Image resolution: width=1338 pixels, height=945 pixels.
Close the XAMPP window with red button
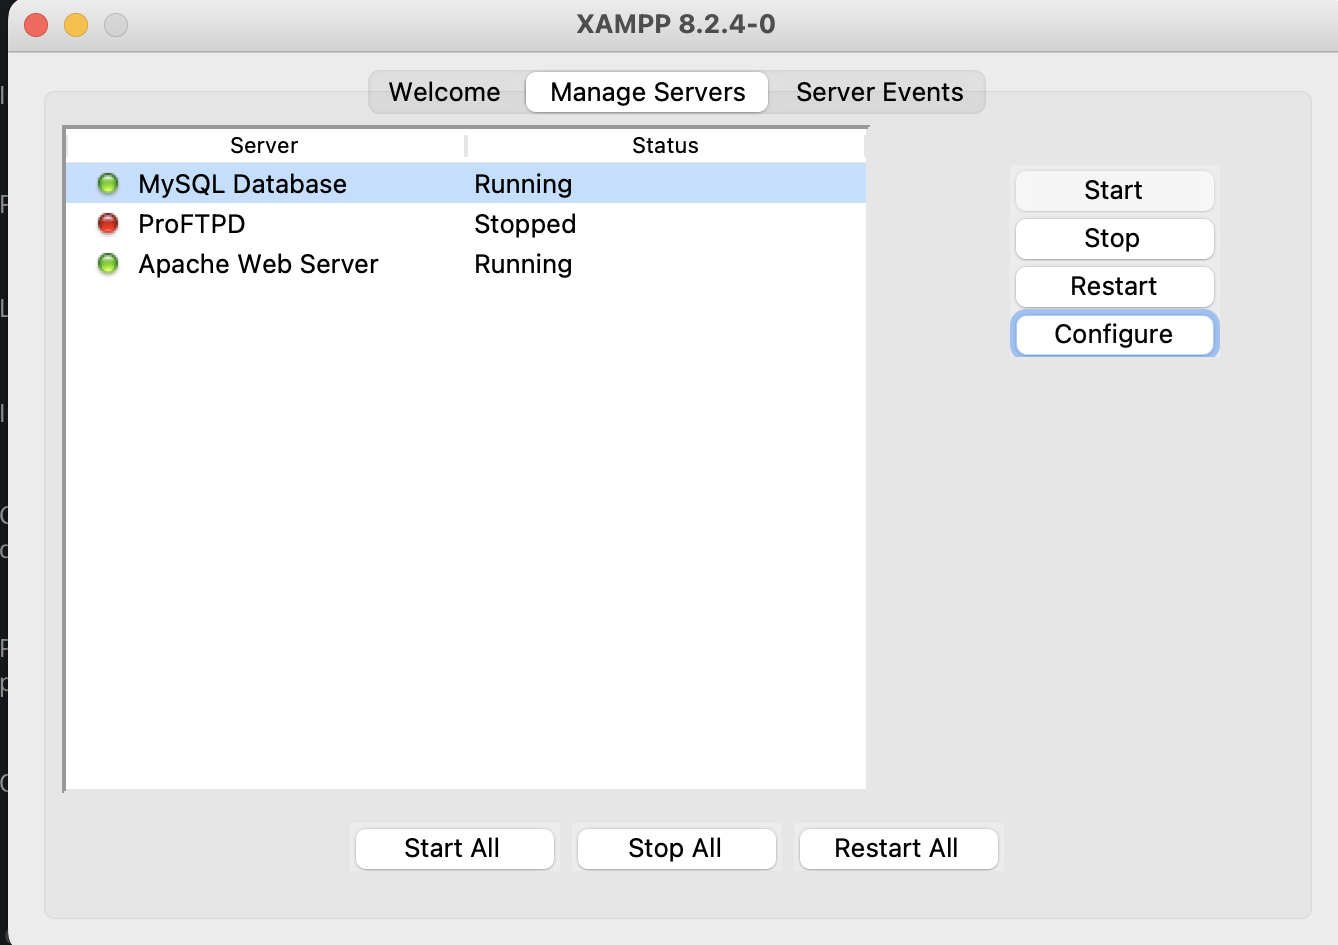[x=36, y=24]
